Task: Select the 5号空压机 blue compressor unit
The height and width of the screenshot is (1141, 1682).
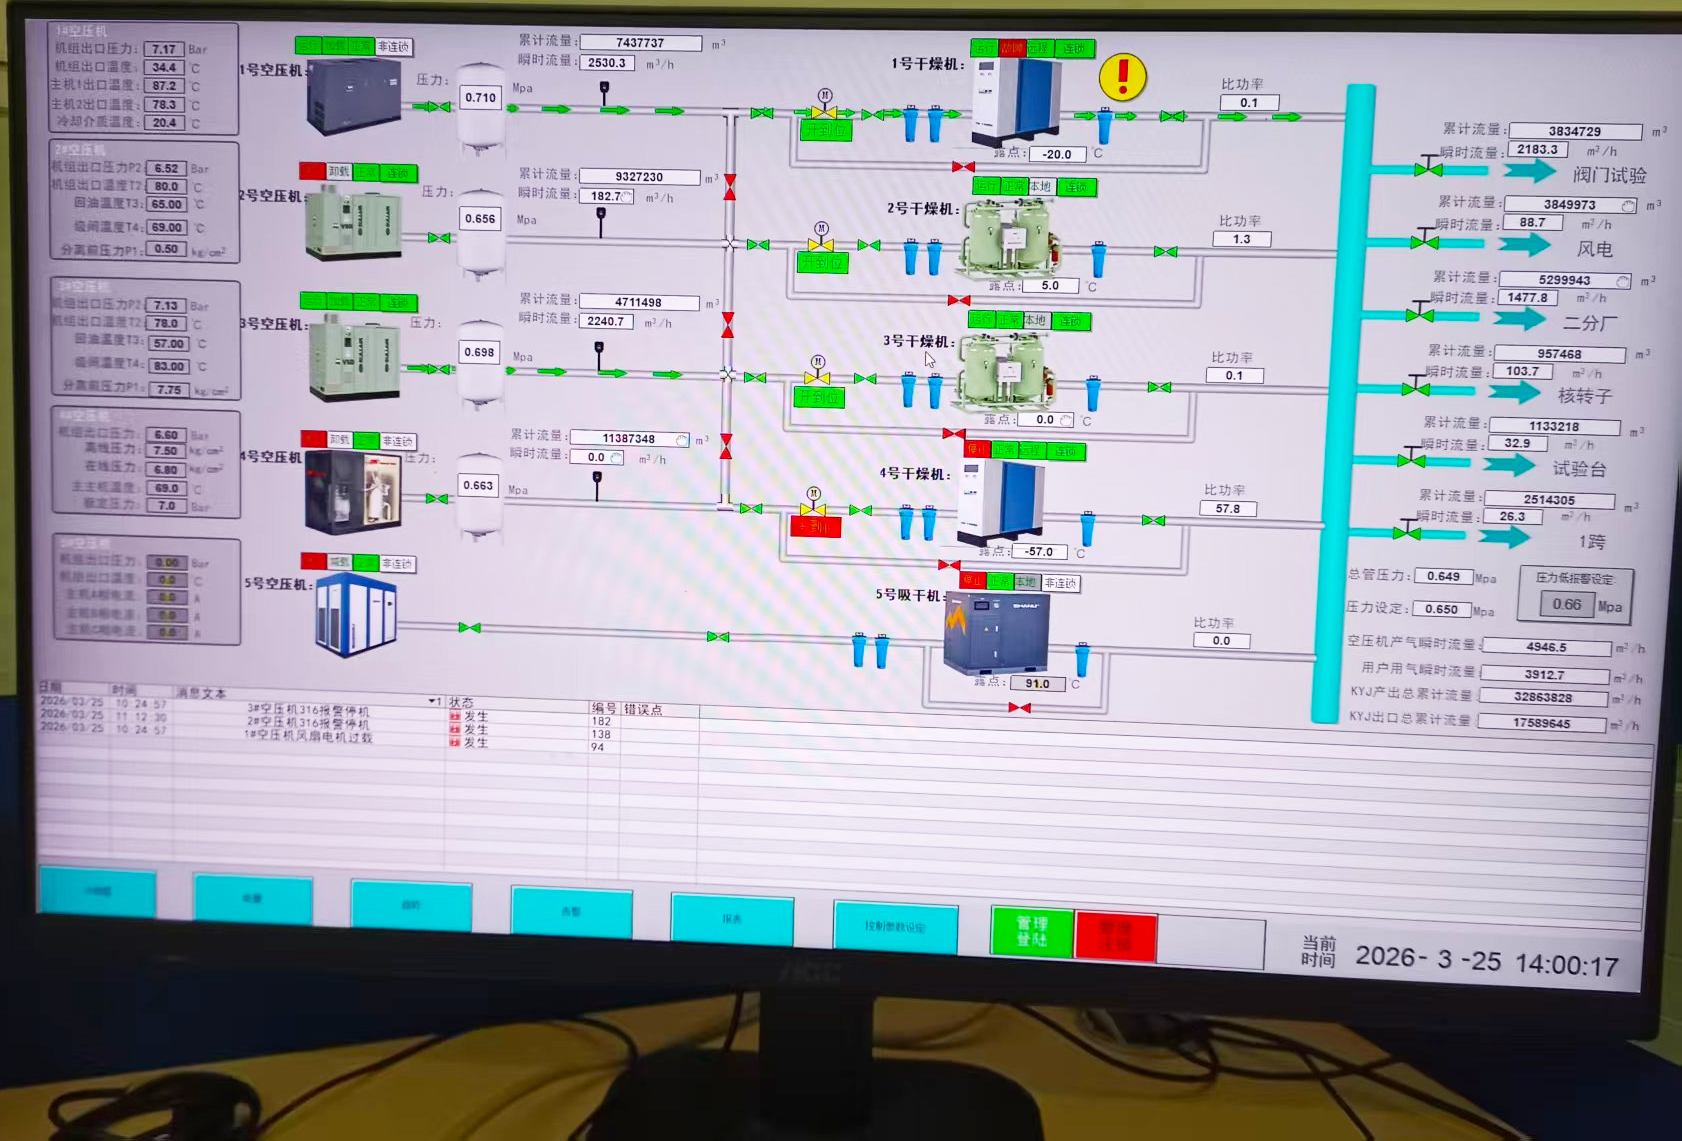Action: pos(356,613)
